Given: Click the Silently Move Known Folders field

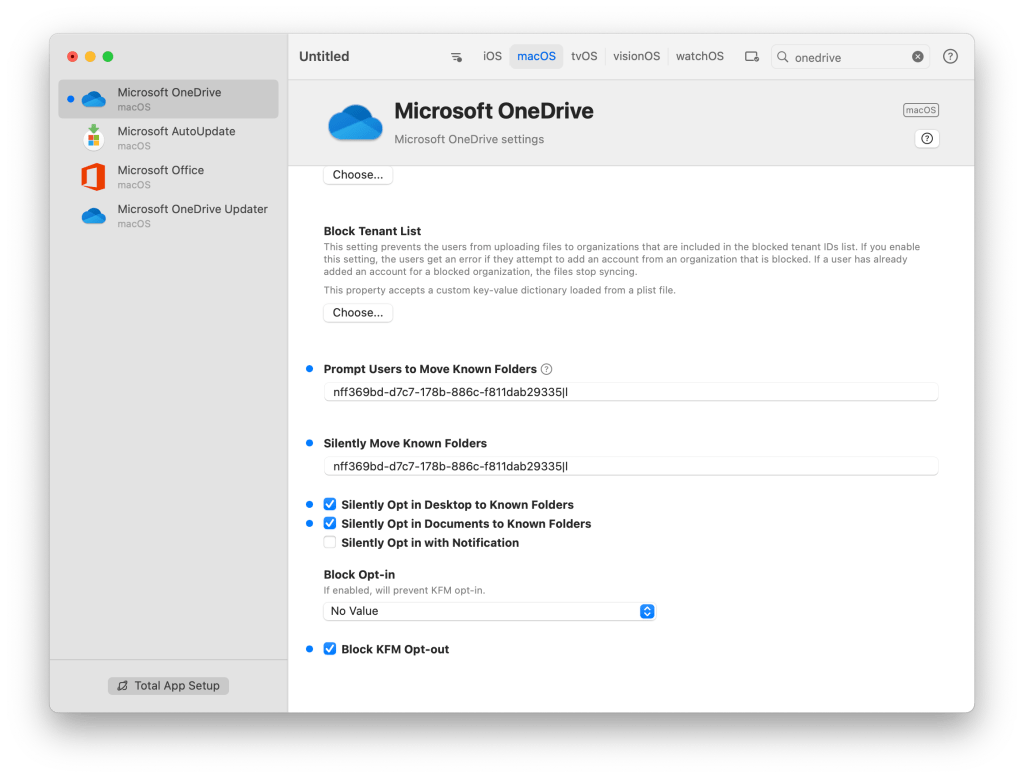Looking at the screenshot, I should click(630, 466).
